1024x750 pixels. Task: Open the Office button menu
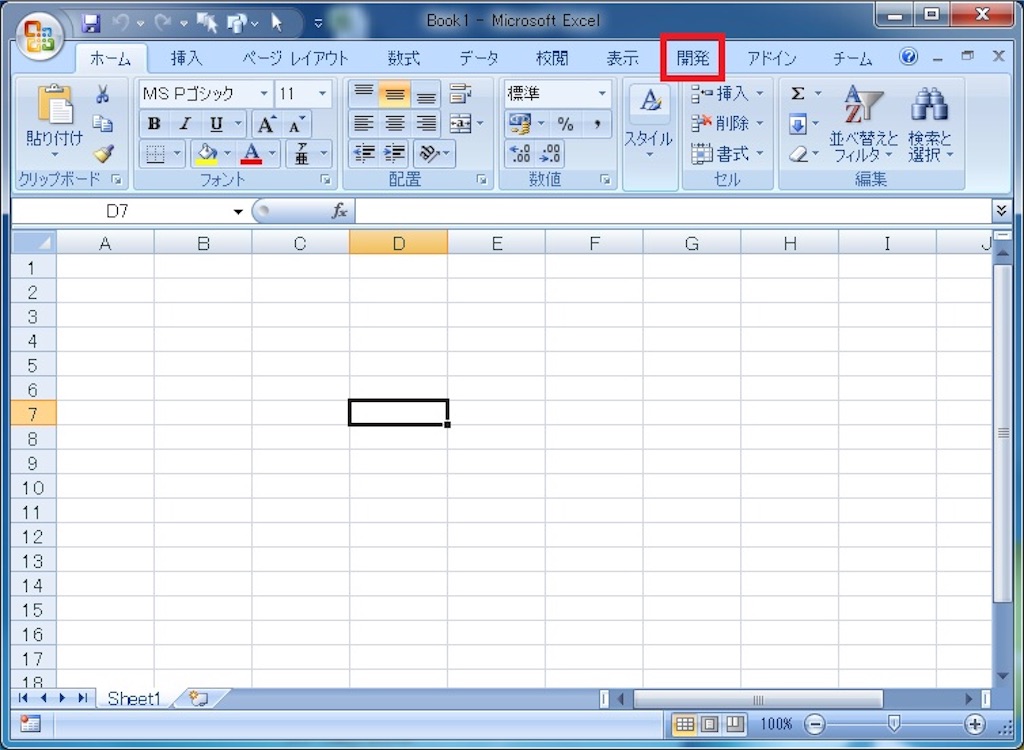click(40, 35)
